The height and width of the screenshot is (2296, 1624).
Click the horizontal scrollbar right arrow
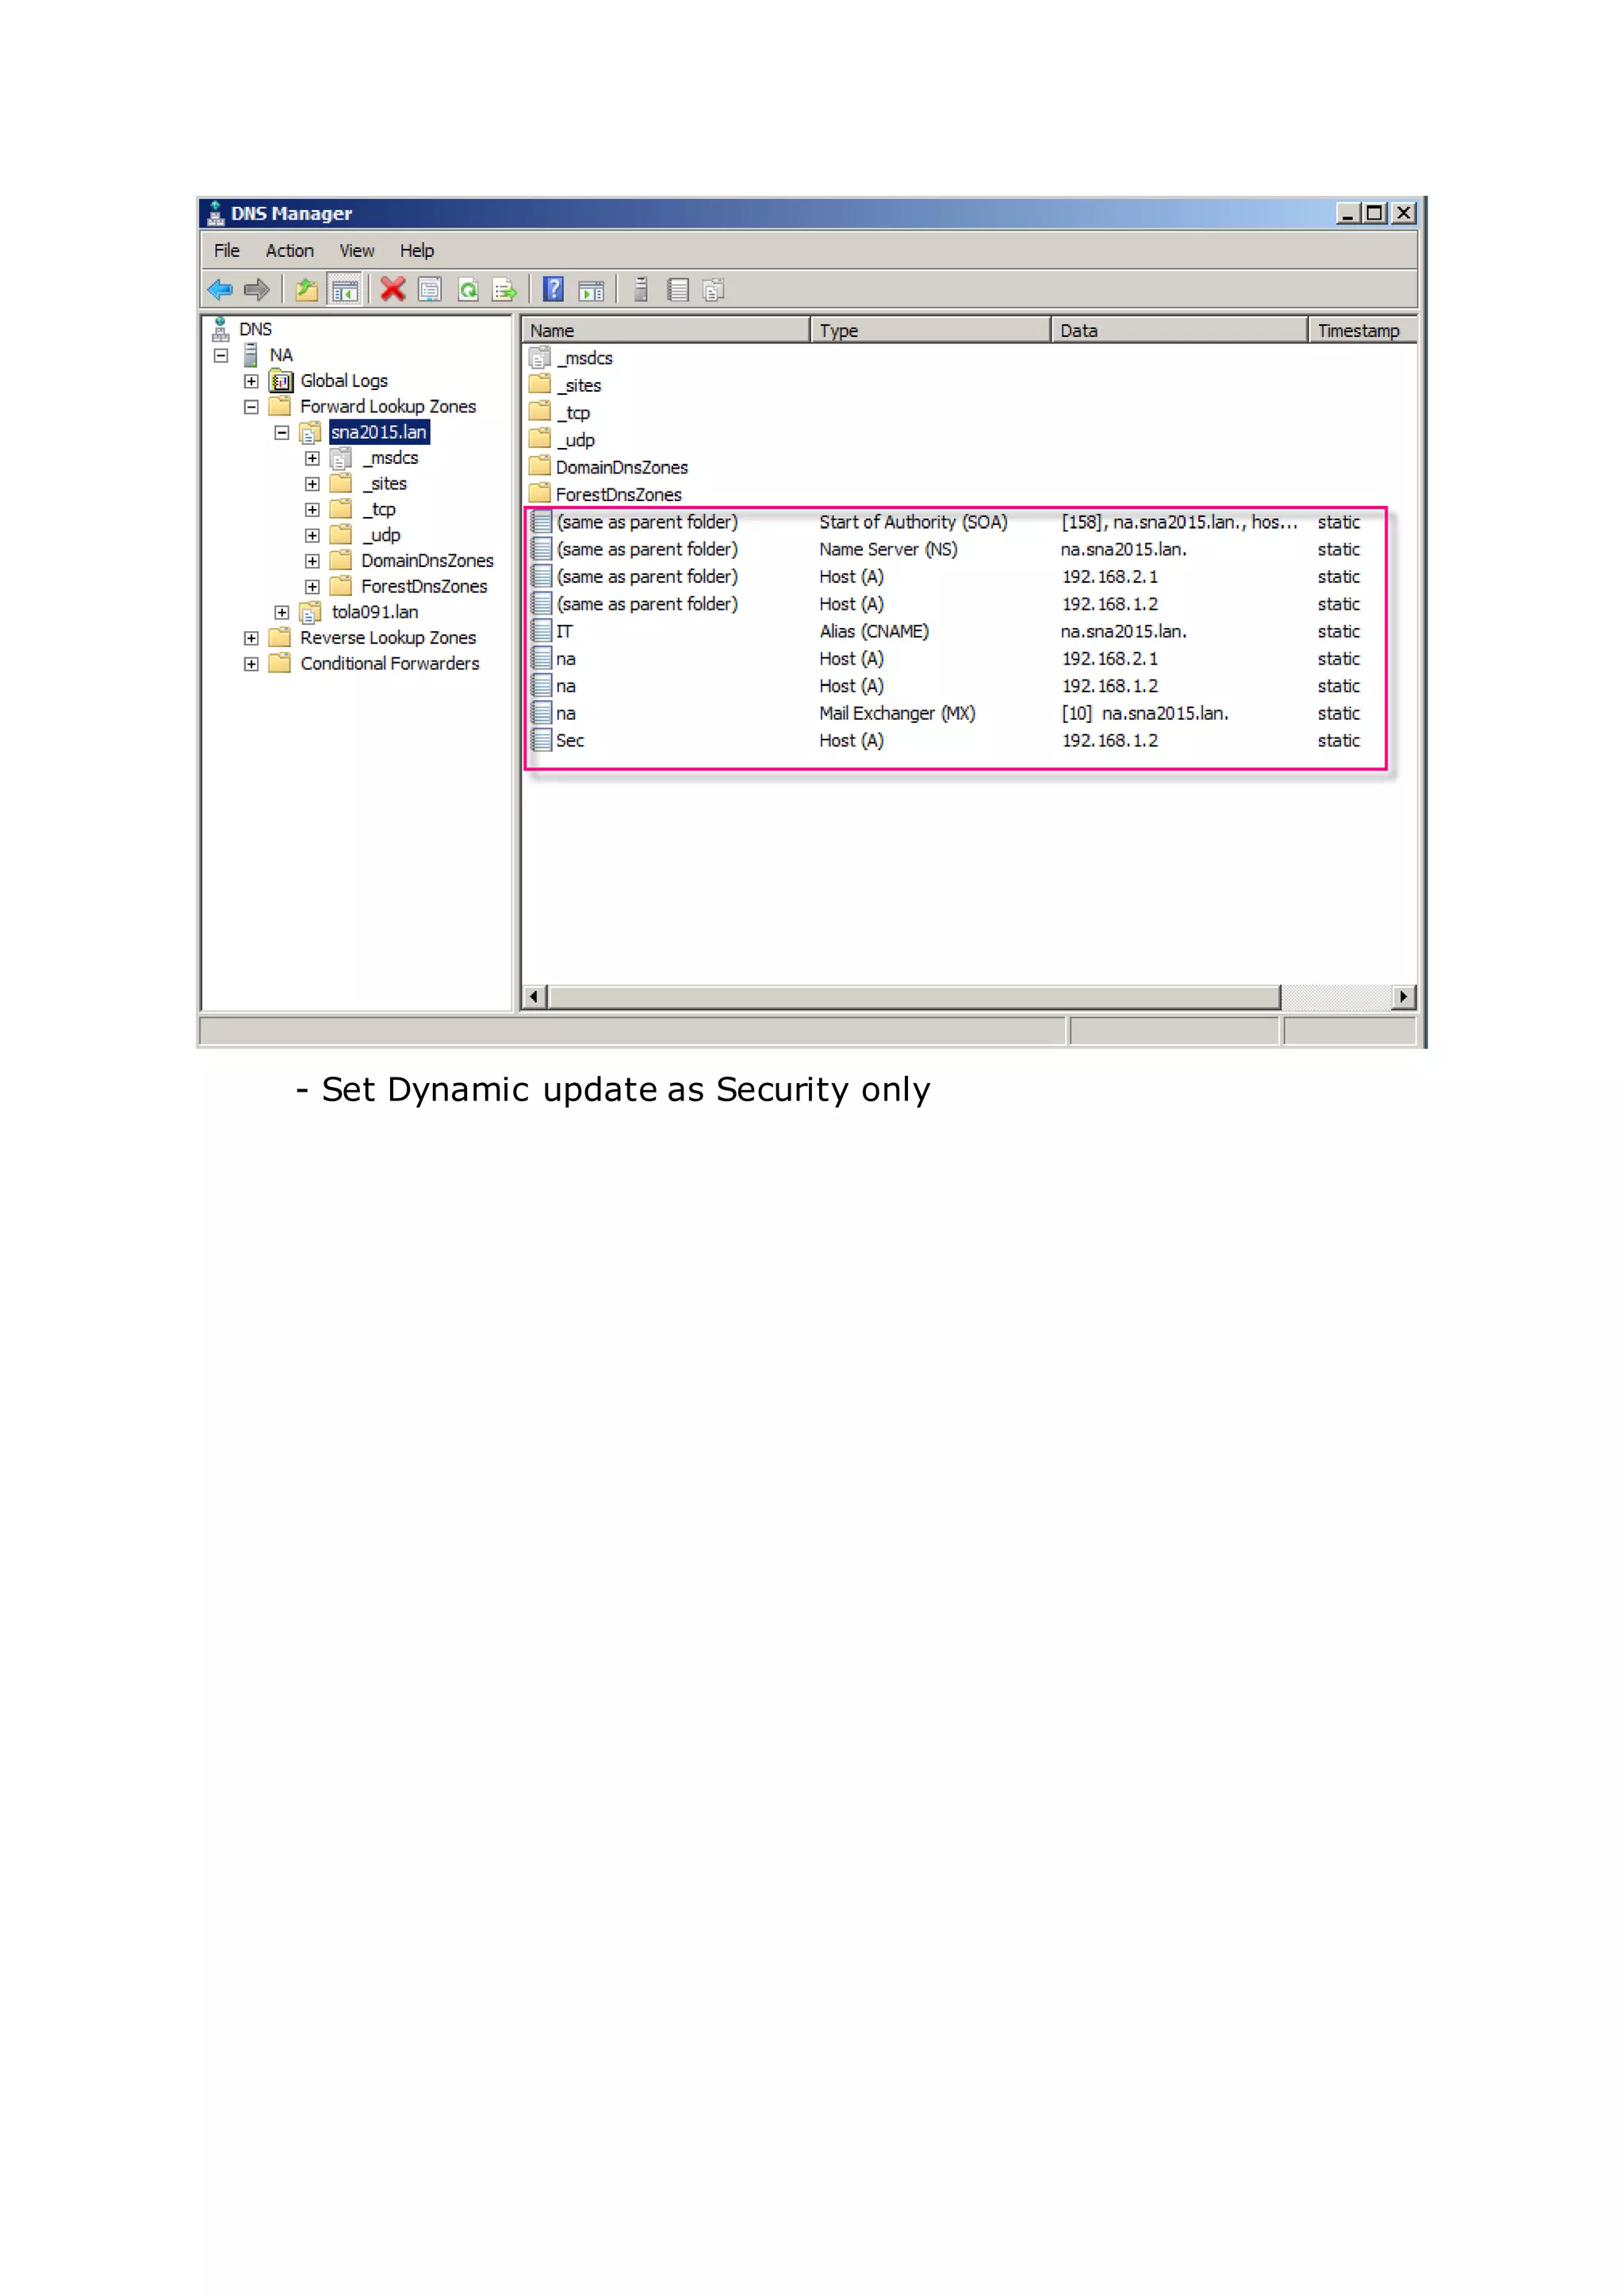1403,996
